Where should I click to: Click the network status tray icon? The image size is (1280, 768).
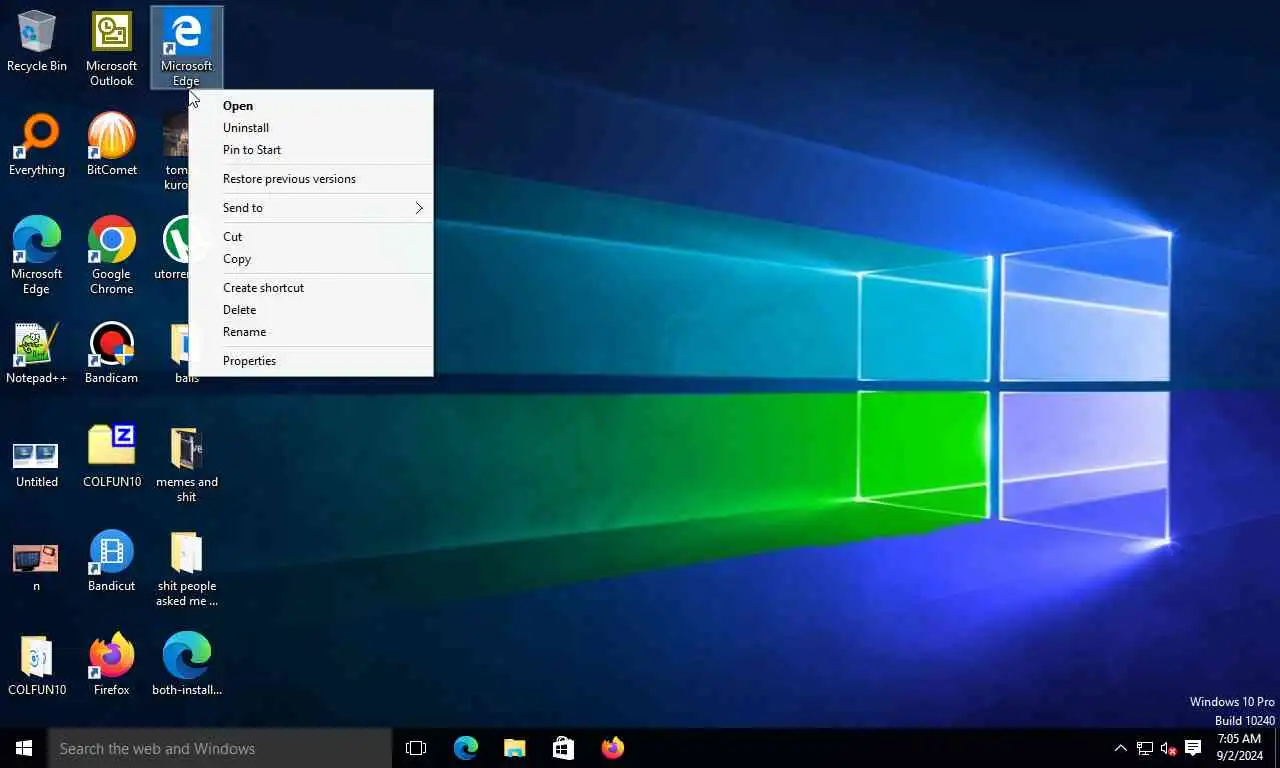[x=1145, y=748]
